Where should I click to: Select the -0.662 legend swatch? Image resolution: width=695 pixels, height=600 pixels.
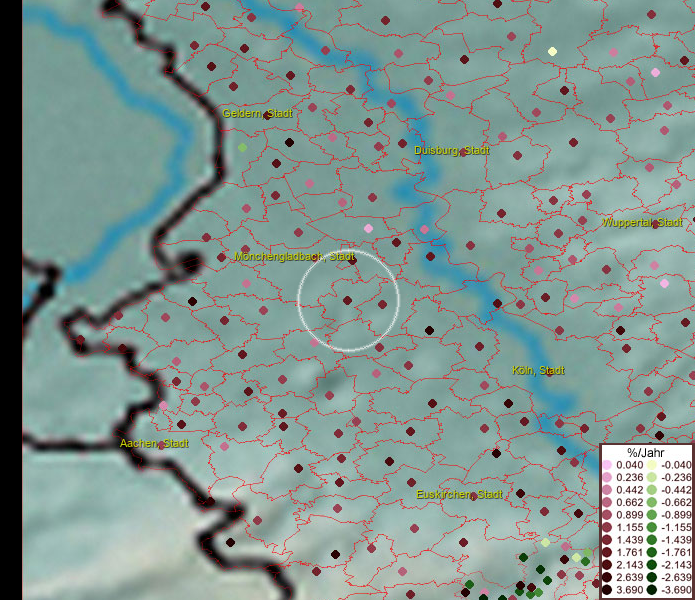[652, 503]
